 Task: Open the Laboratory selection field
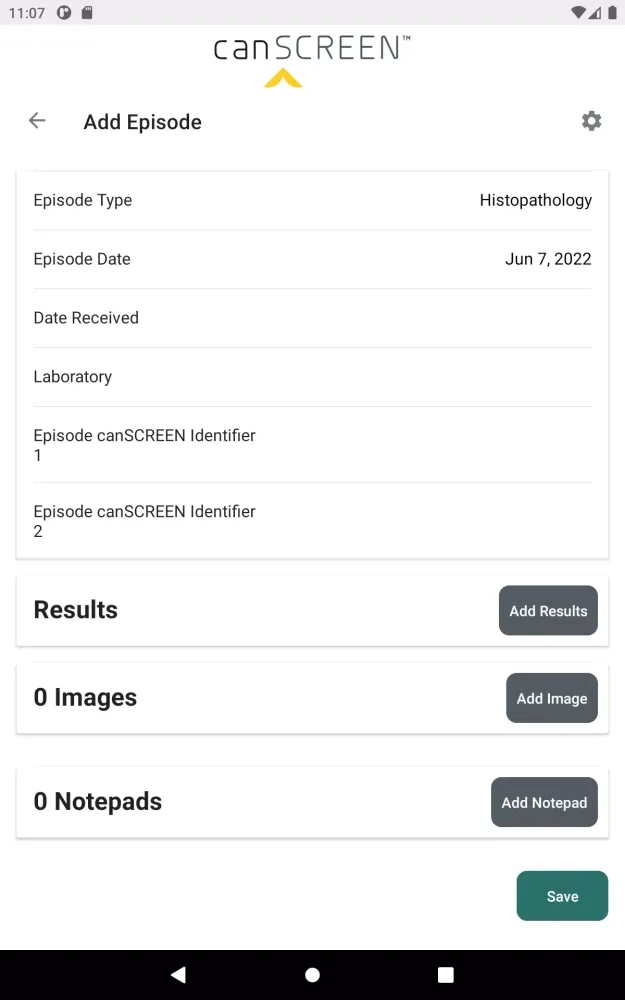pyautogui.click(x=312, y=376)
